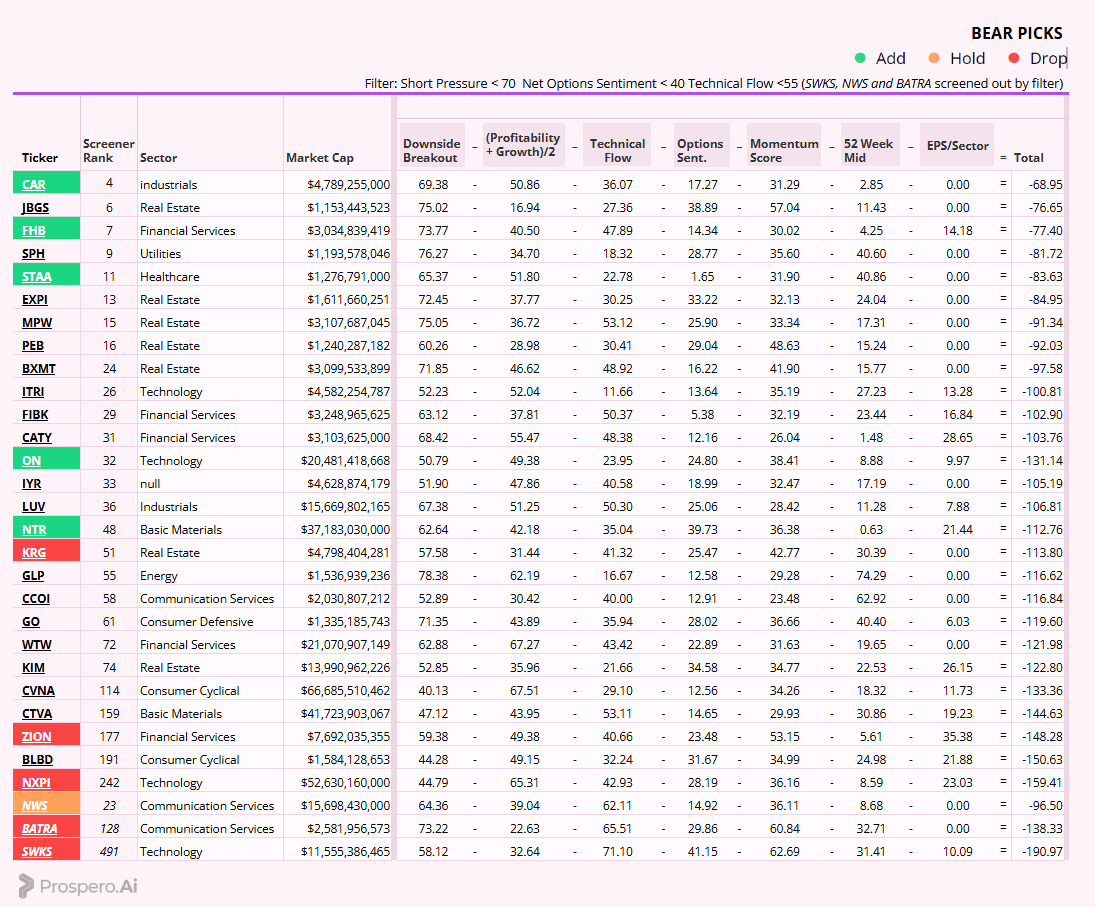This screenshot has height=907, width=1095.
Task: Click the filter description text line
Action: pos(714,84)
